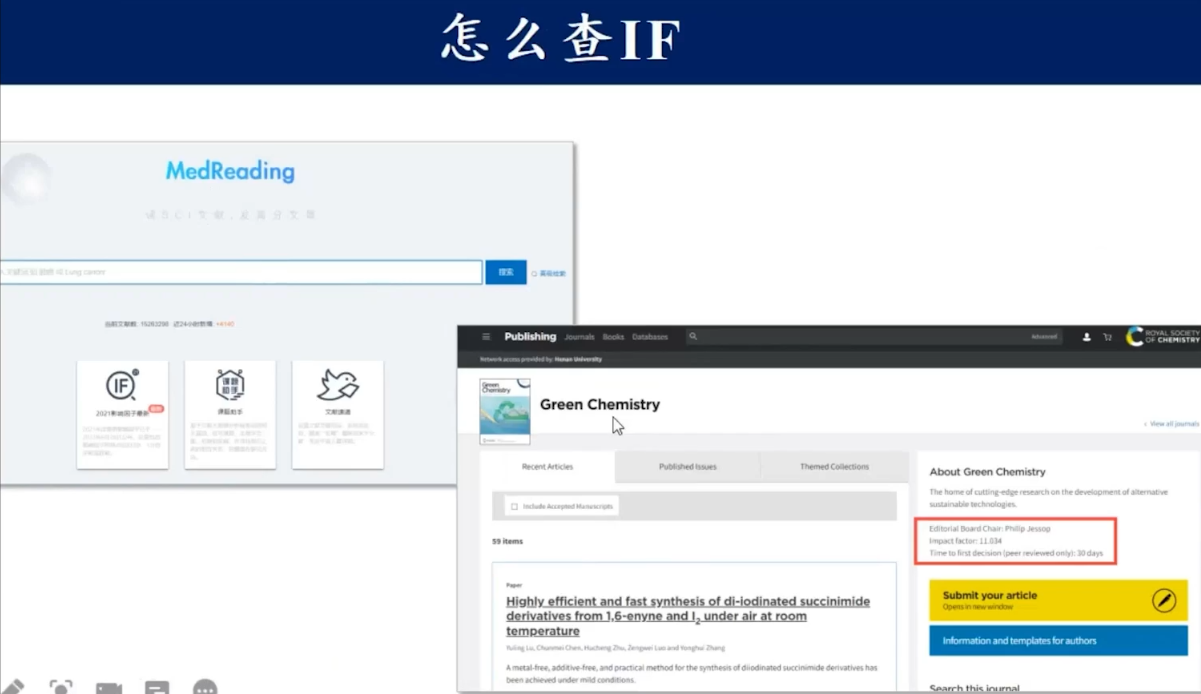
Task: Open the RSC hamburger menu icon
Action: (x=486, y=337)
